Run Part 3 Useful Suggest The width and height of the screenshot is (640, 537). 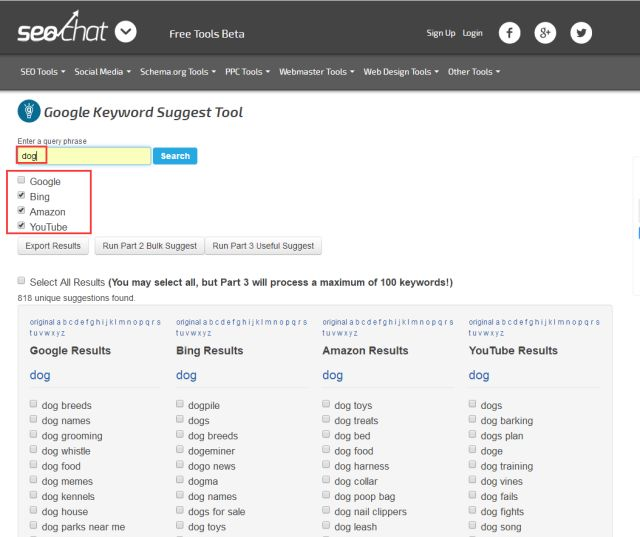tap(263, 246)
